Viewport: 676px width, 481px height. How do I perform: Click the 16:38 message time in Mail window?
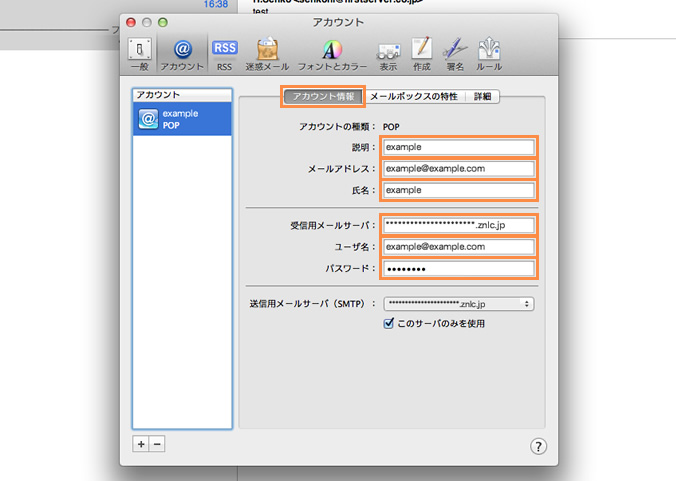(x=216, y=5)
